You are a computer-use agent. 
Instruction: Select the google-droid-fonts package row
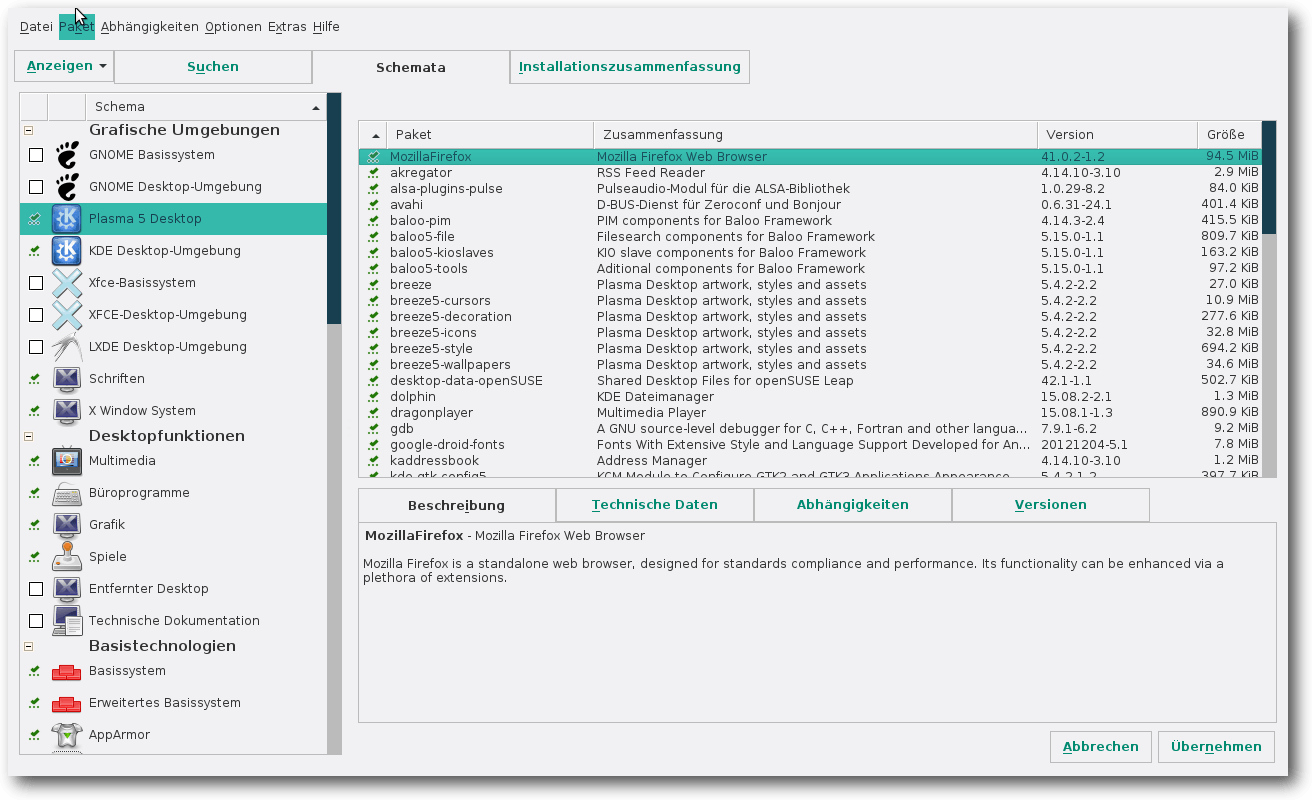coord(810,445)
